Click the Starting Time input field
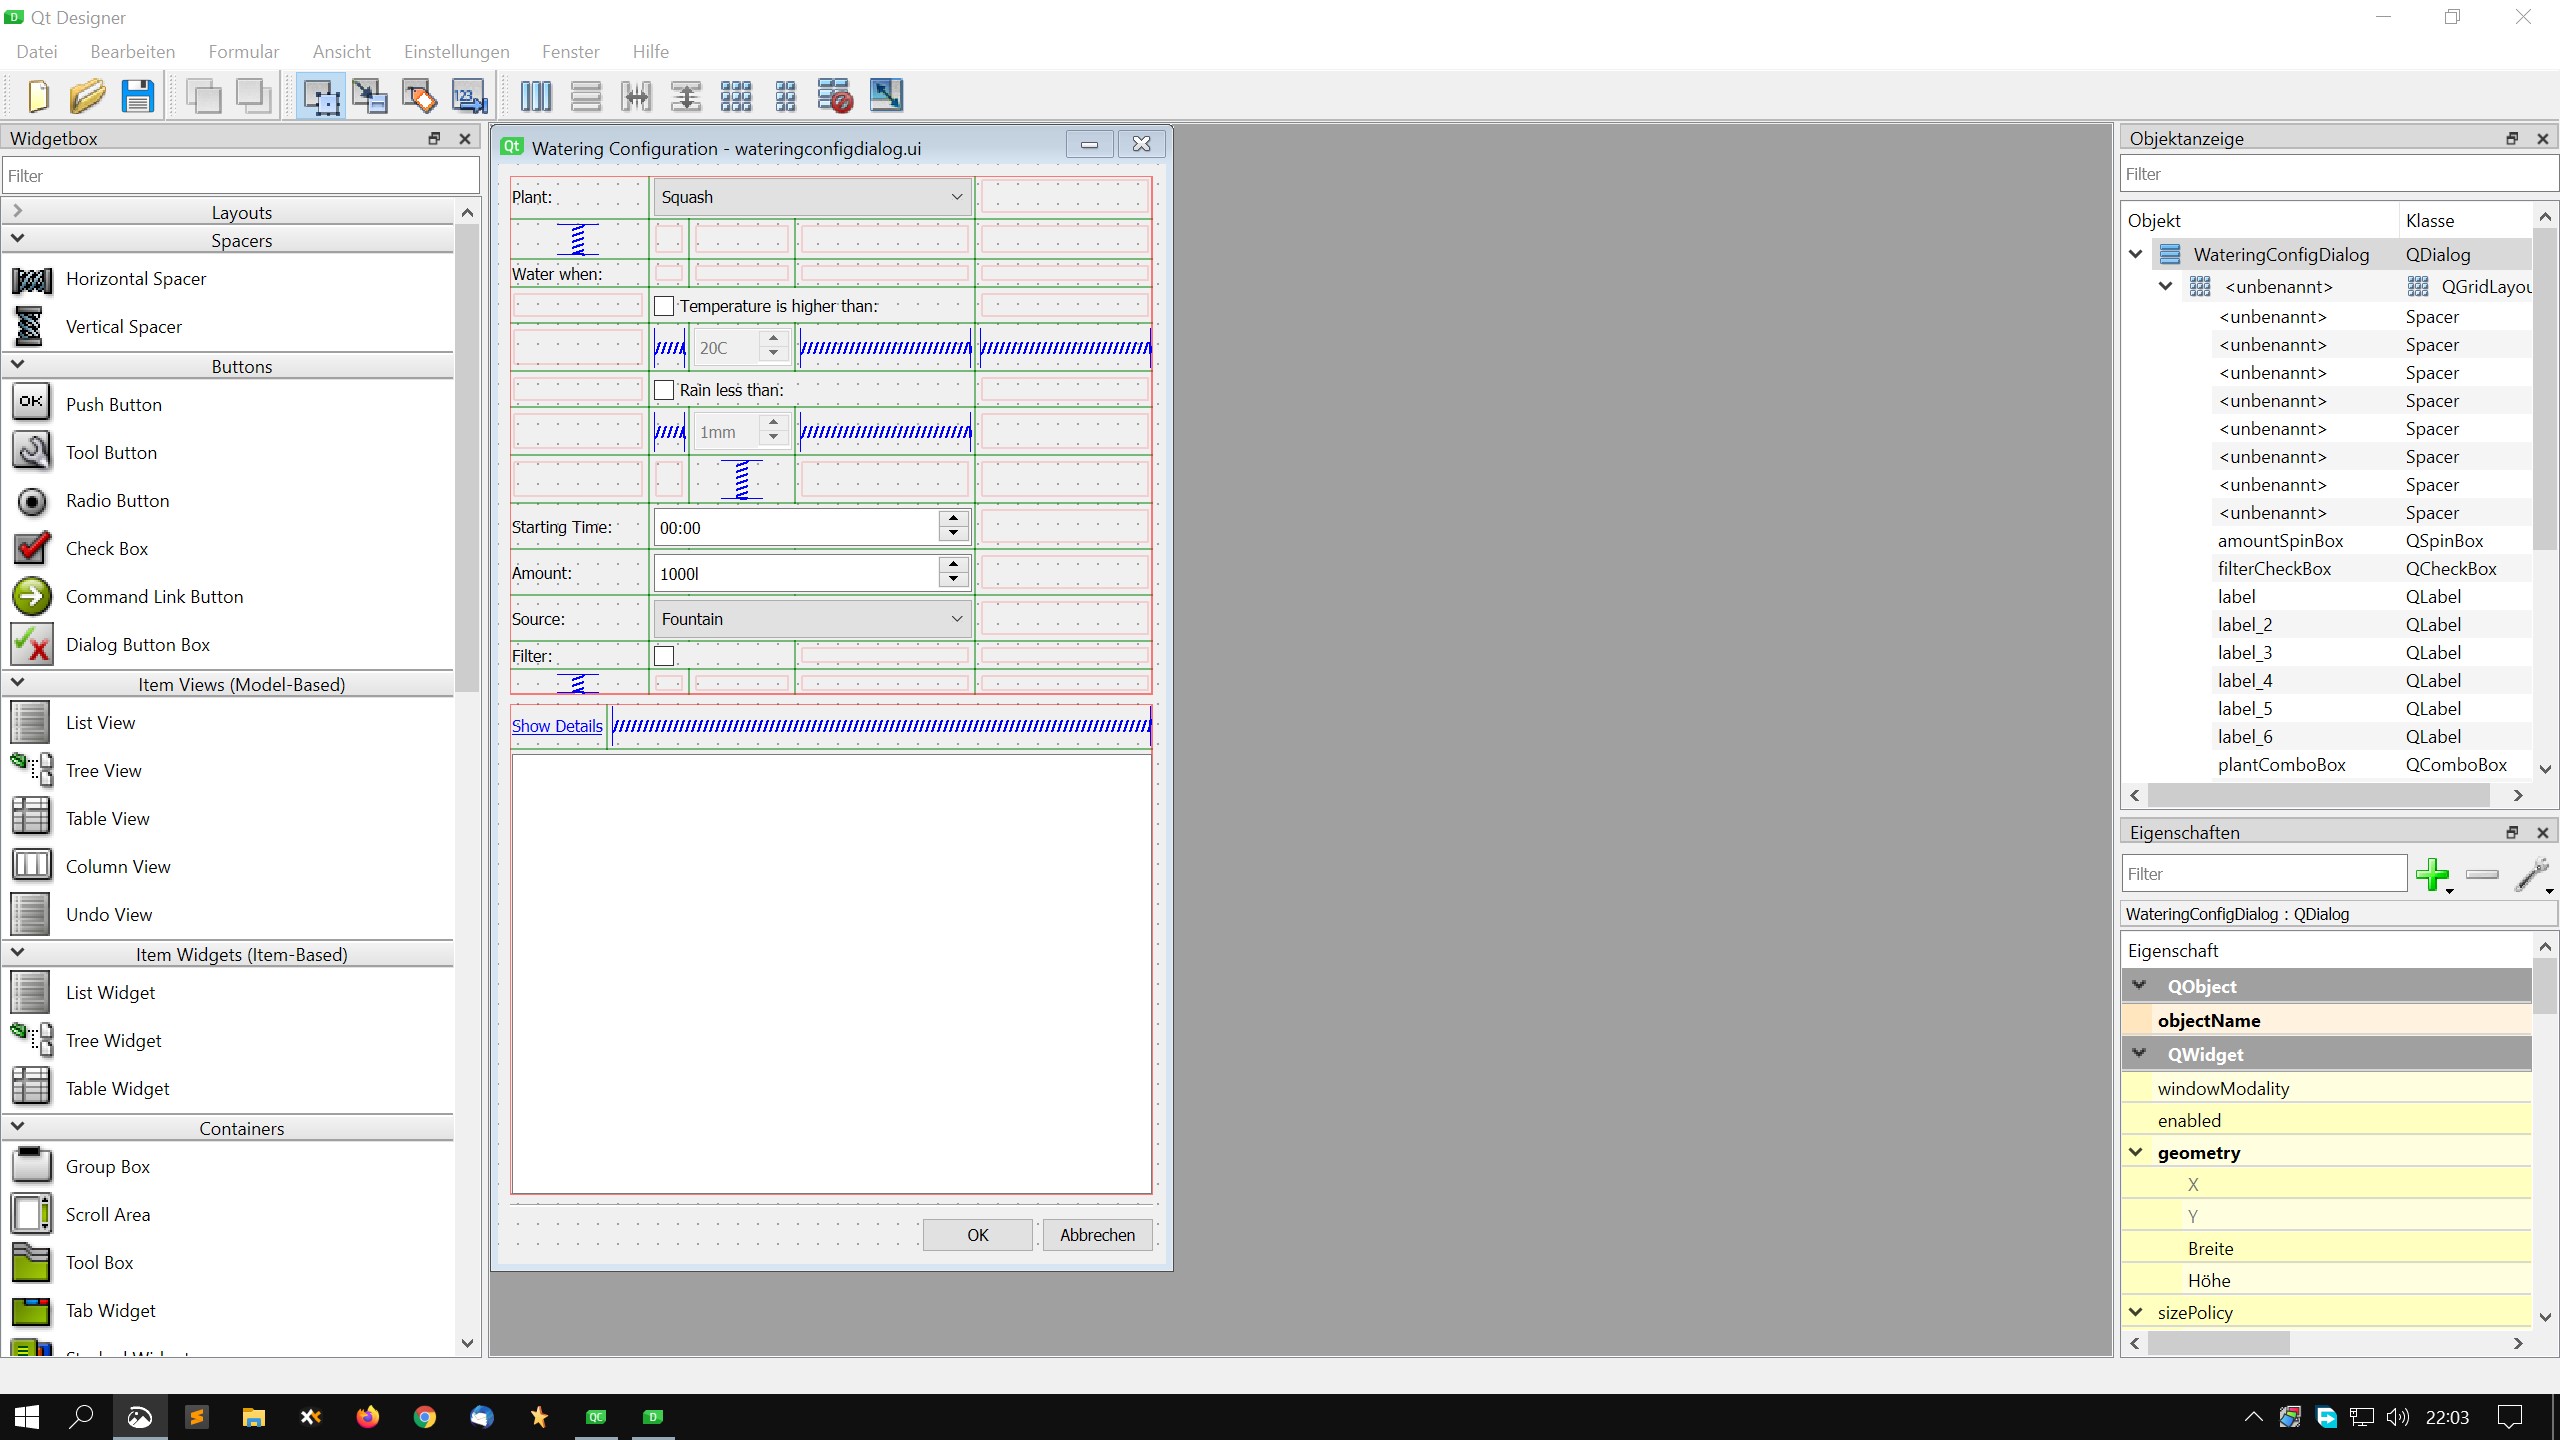 (800, 527)
